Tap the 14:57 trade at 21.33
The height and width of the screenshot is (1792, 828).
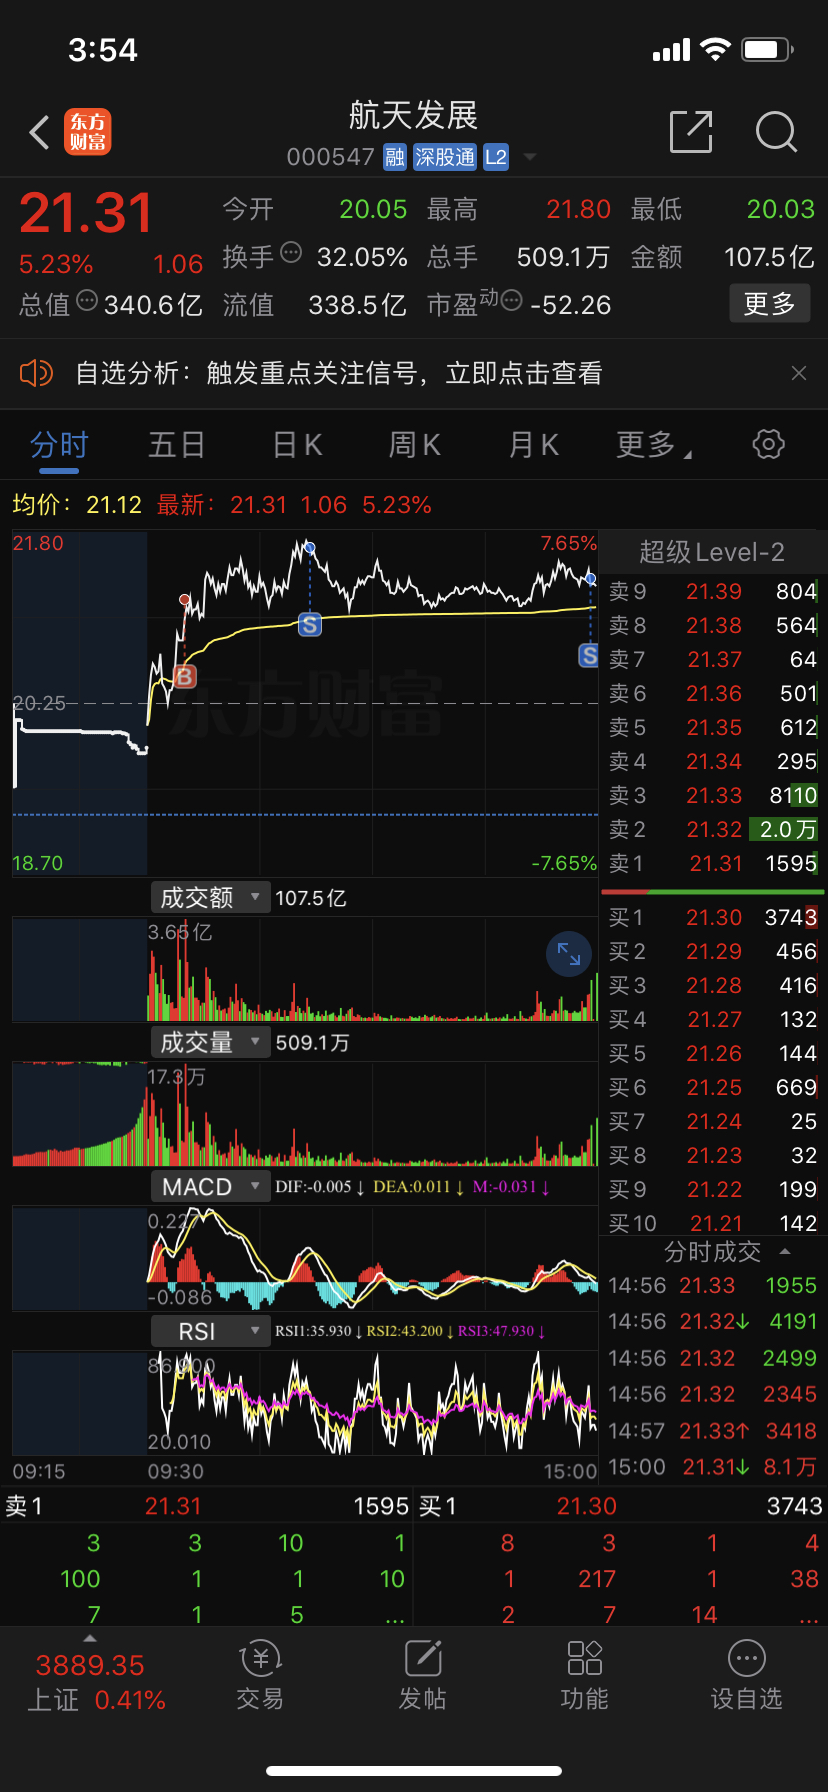712,1431
